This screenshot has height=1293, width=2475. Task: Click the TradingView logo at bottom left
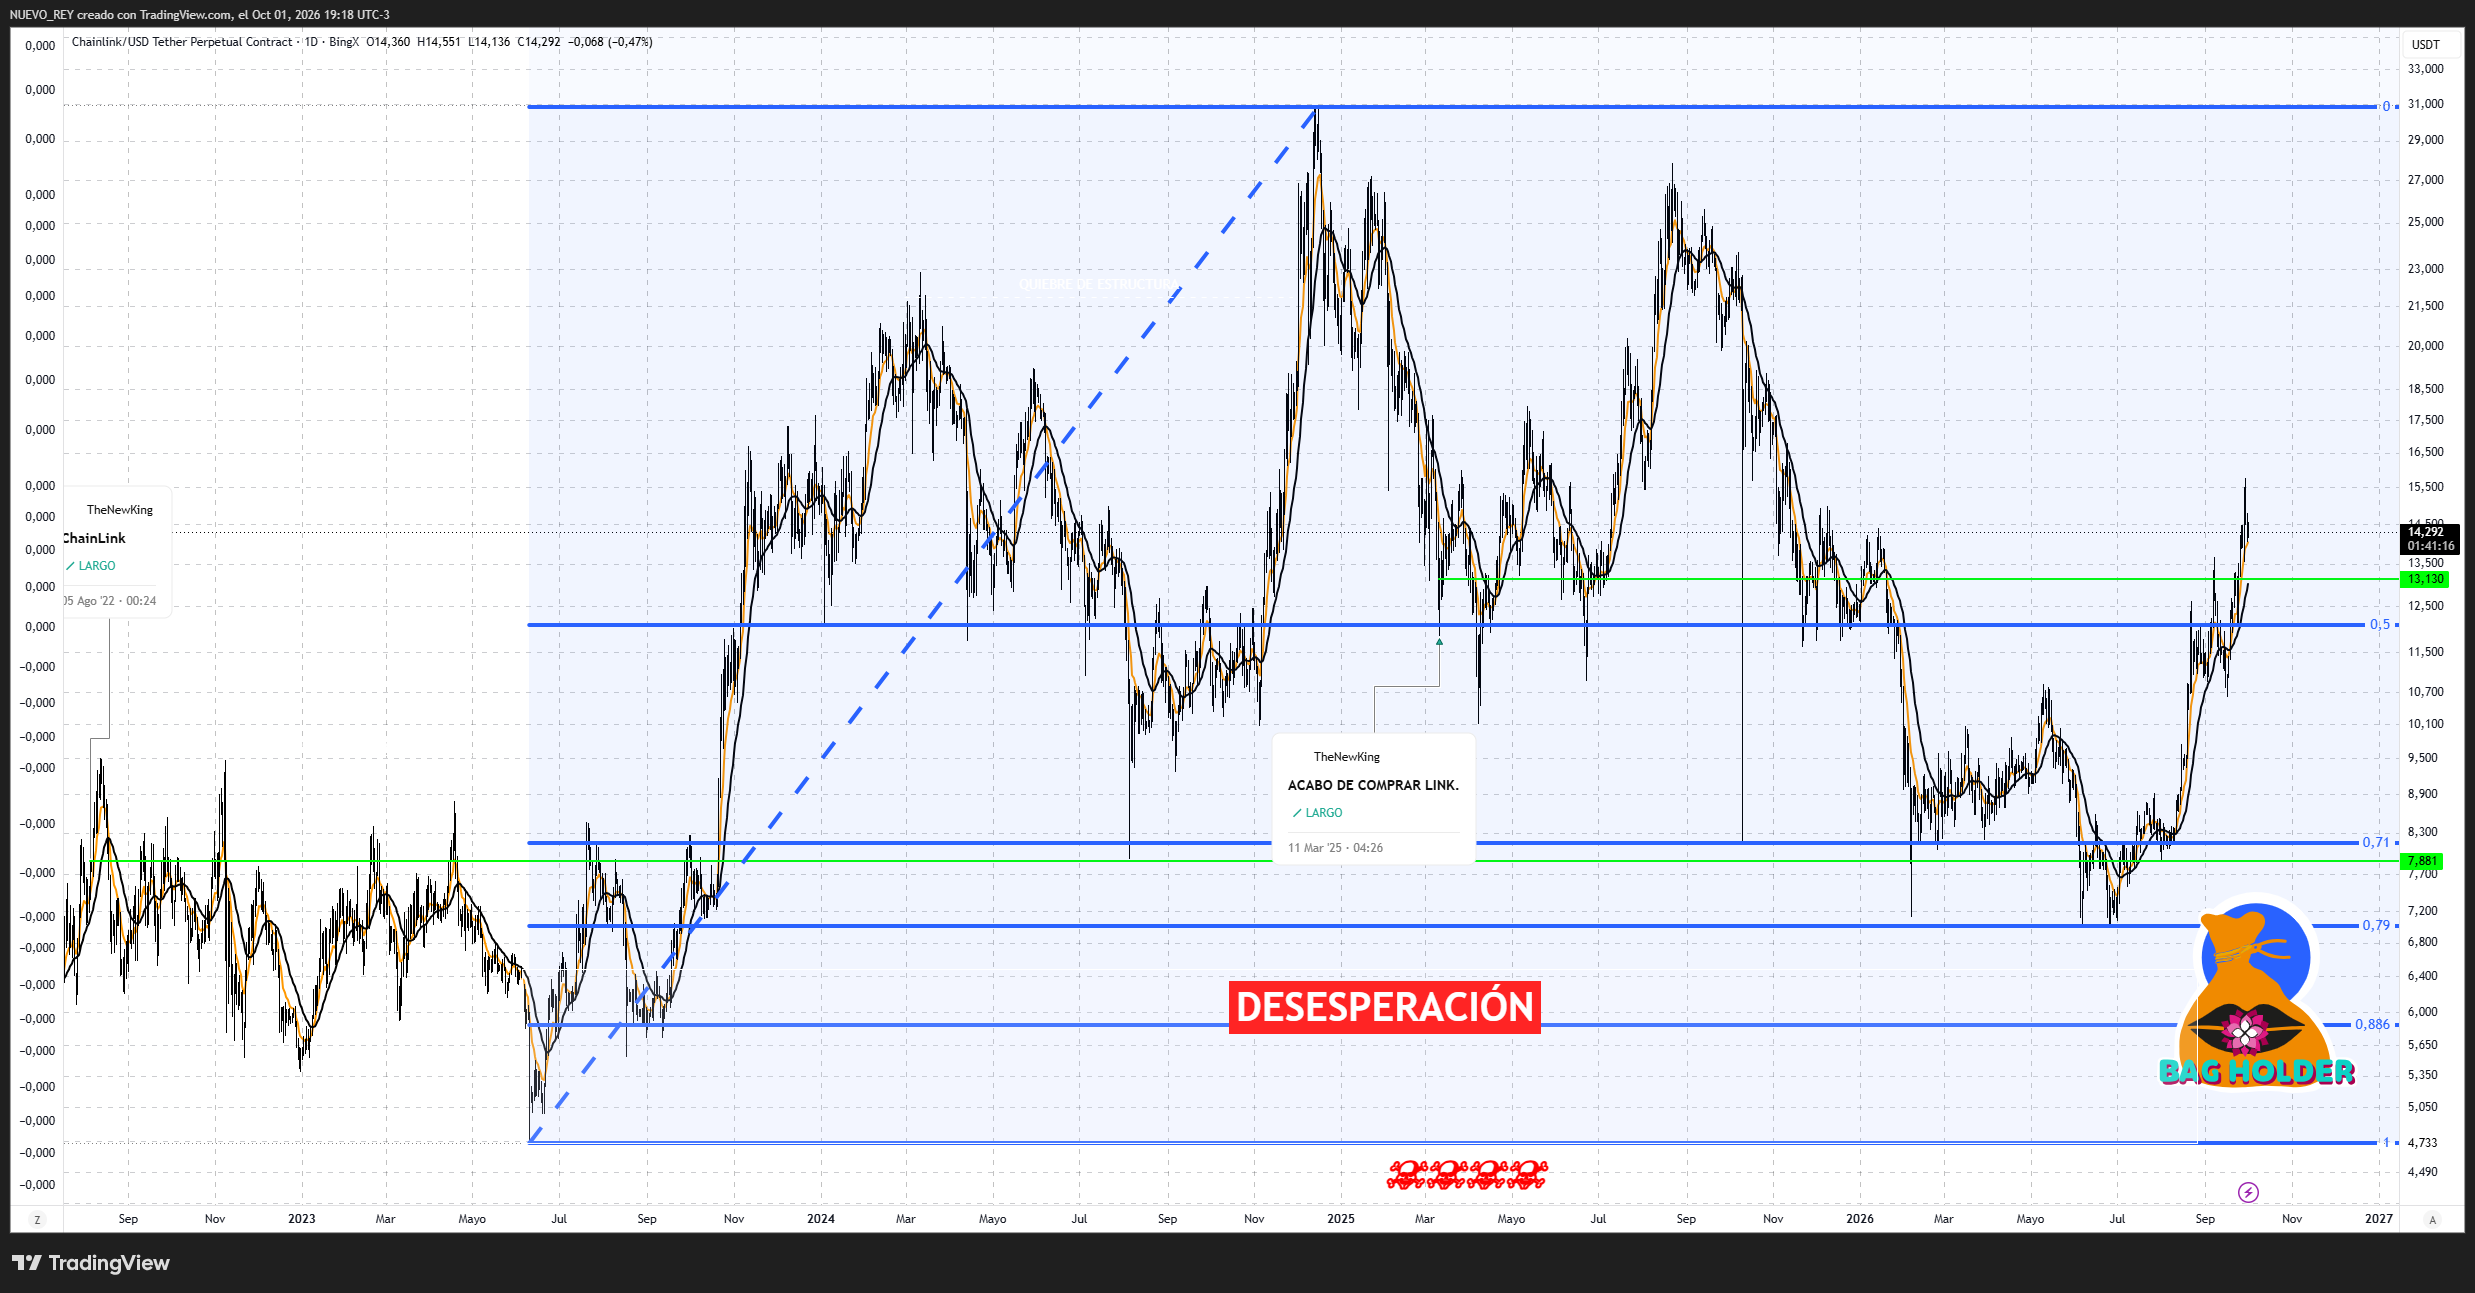91,1263
